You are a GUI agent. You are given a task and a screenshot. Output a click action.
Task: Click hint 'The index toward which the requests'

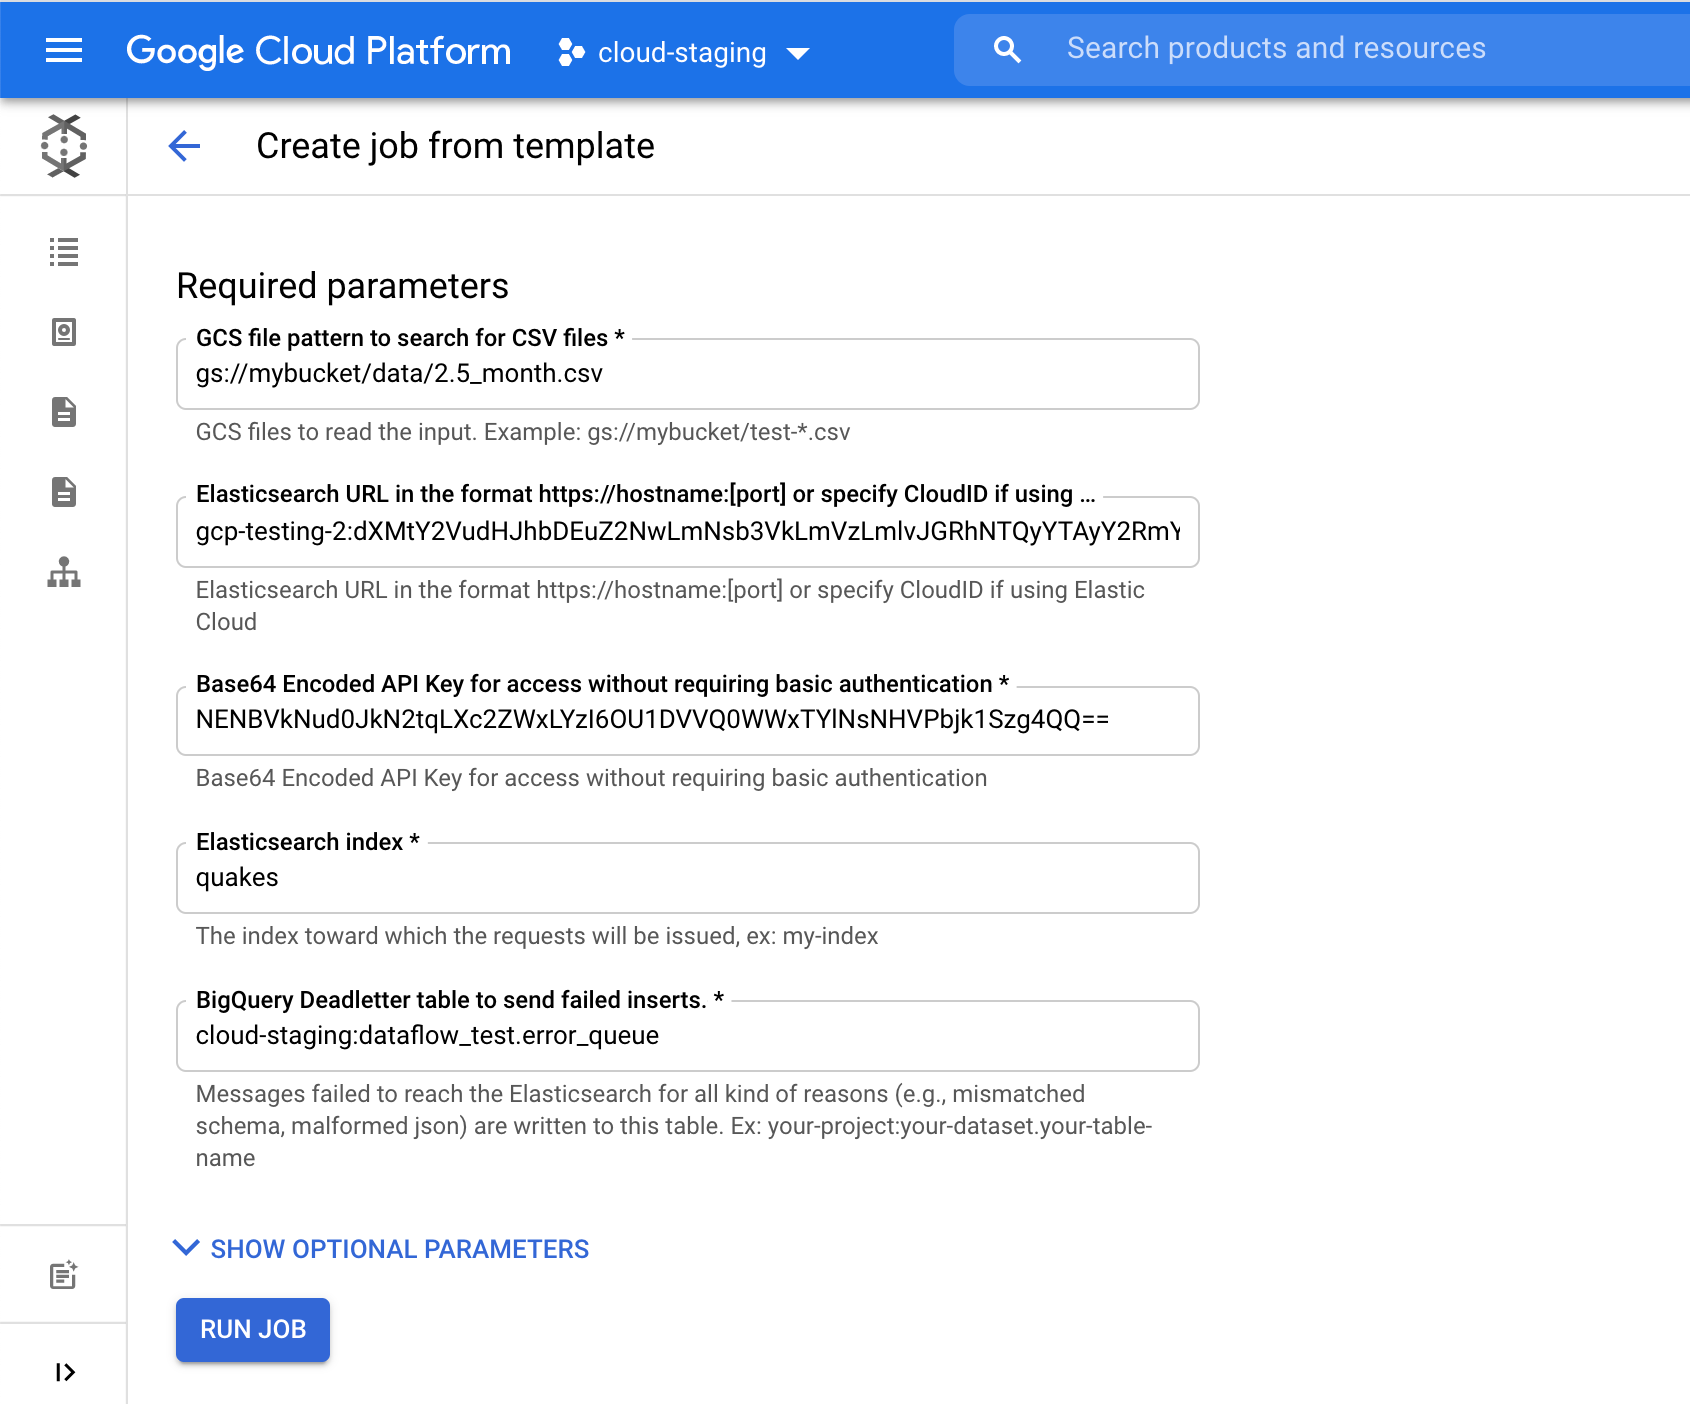tap(537, 936)
